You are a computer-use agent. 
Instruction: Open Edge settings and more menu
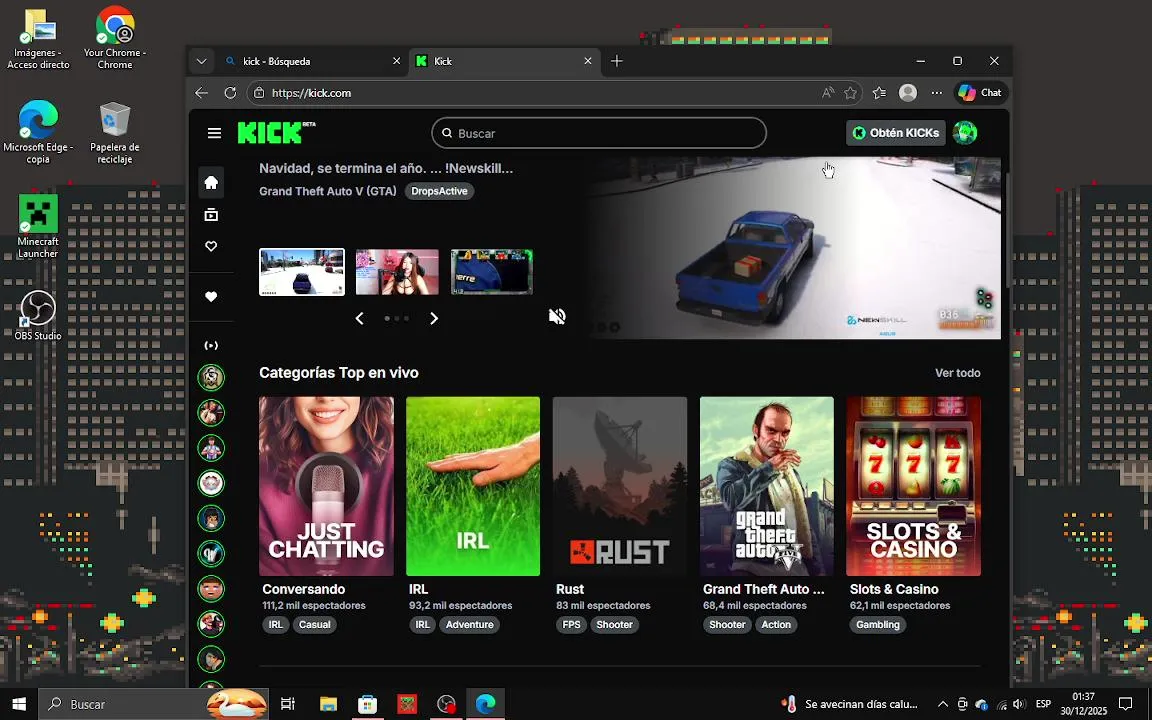click(x=937, y=93)
